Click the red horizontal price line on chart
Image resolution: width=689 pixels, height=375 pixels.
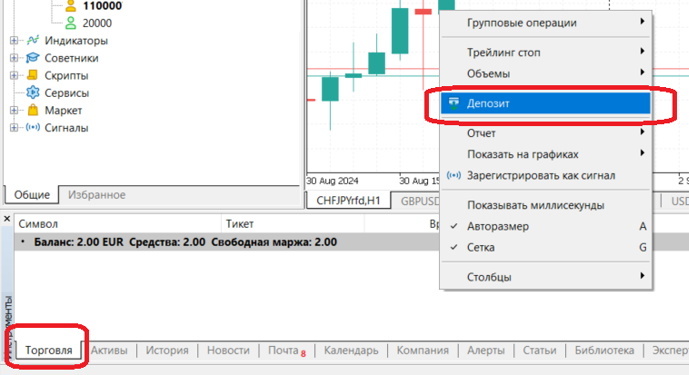pos(374,69)
